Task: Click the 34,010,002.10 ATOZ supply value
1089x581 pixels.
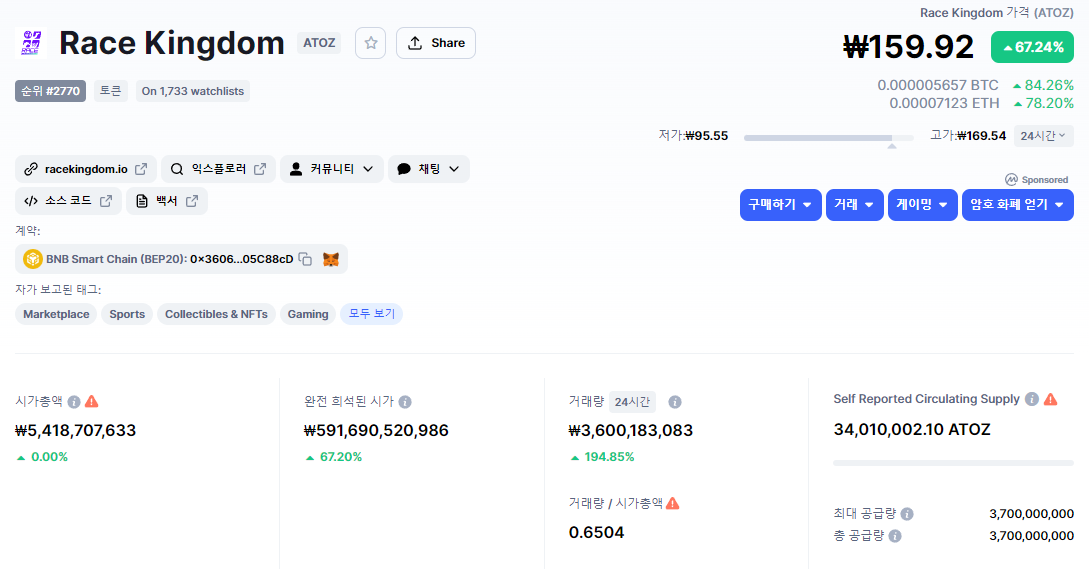Action: [912, 430]
